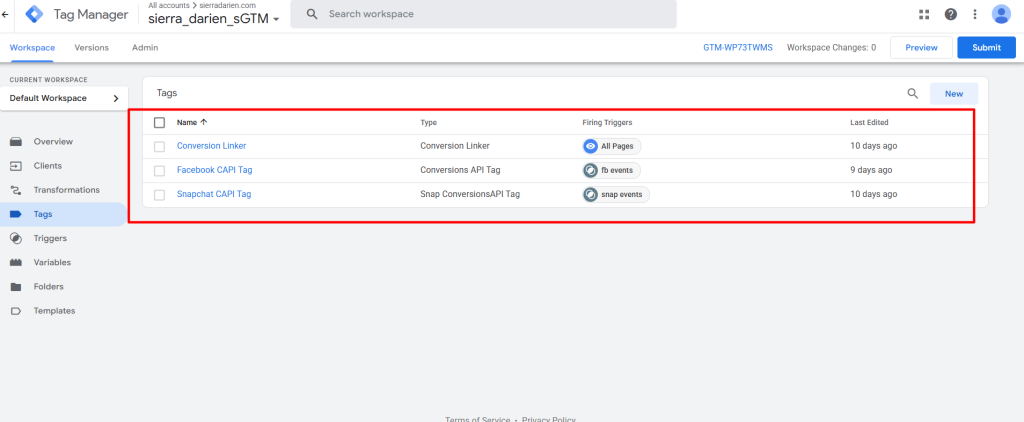1024x422 pixels.
Task: Open the help question mark icon
Action: click(950, 14)
